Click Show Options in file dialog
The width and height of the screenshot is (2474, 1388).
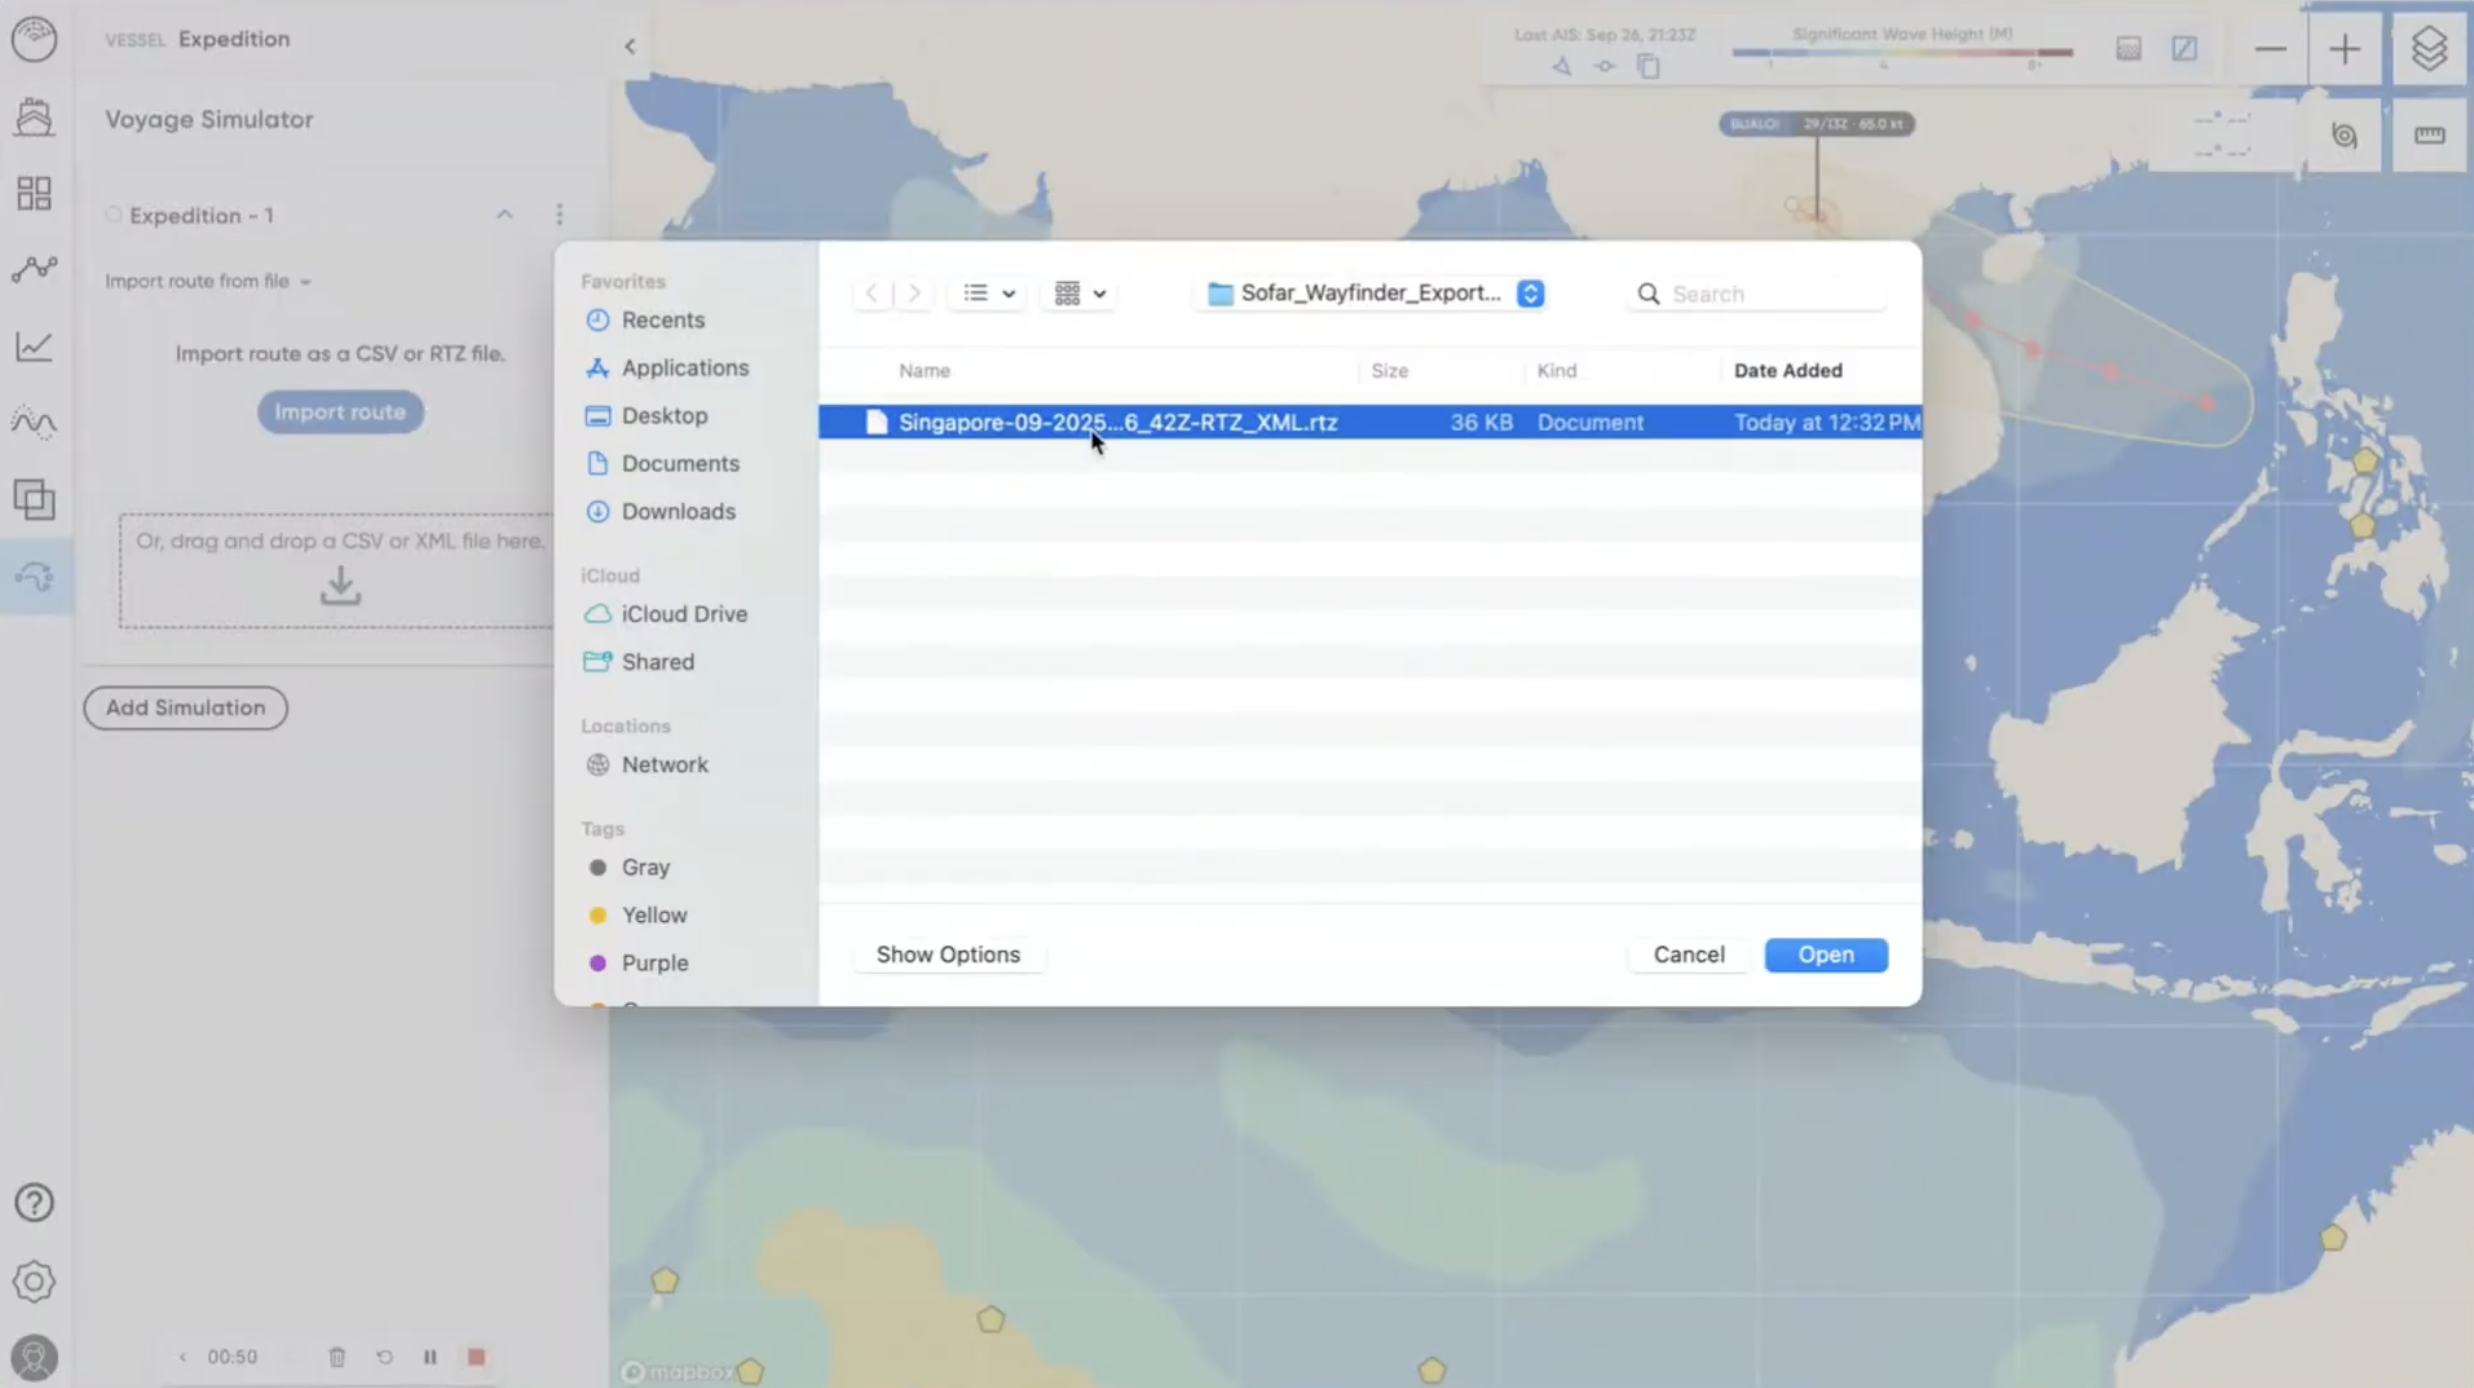(x=948, y=955)
